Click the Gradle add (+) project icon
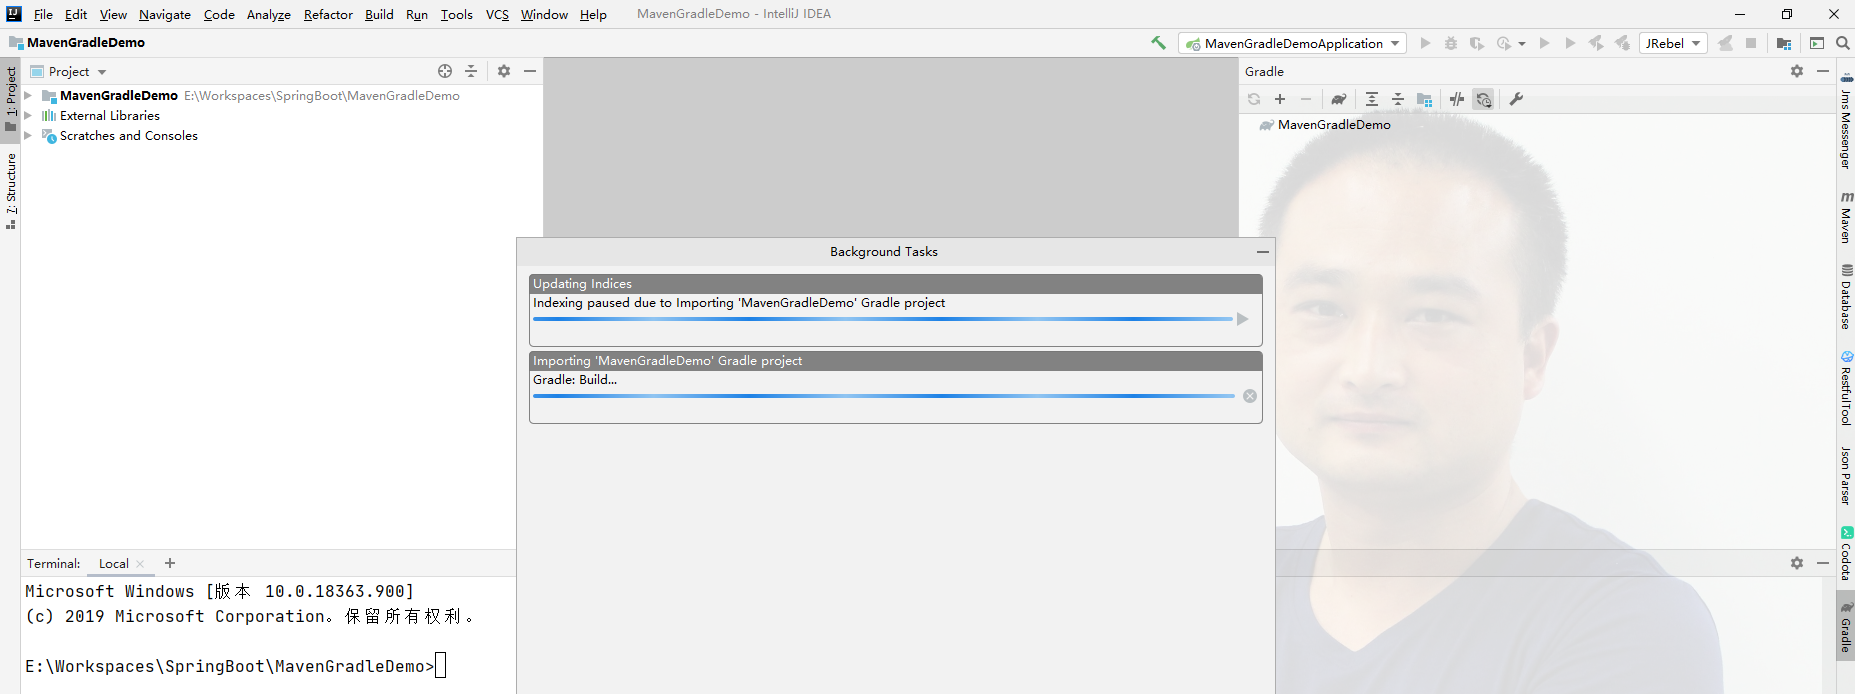Viewport: 1855px width, 694px height. coord(1280,99)
